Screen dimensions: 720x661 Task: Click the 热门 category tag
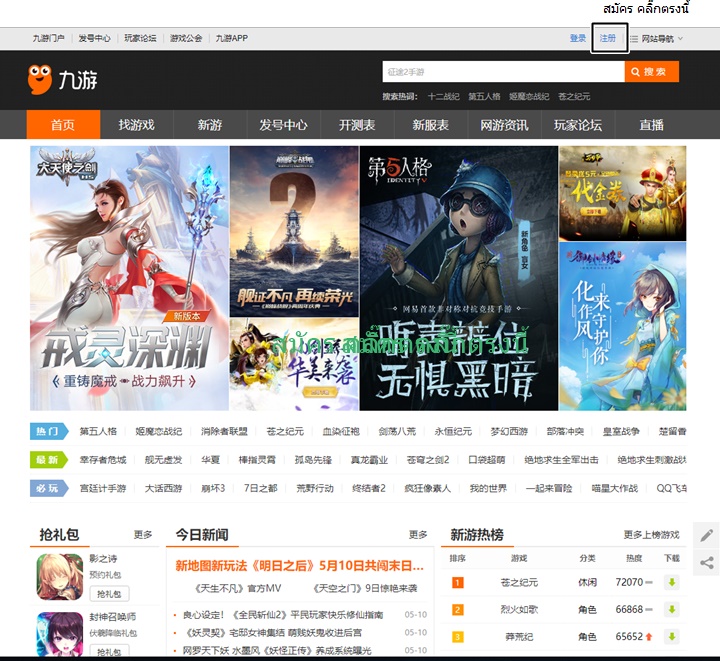(x=49, y=431)
